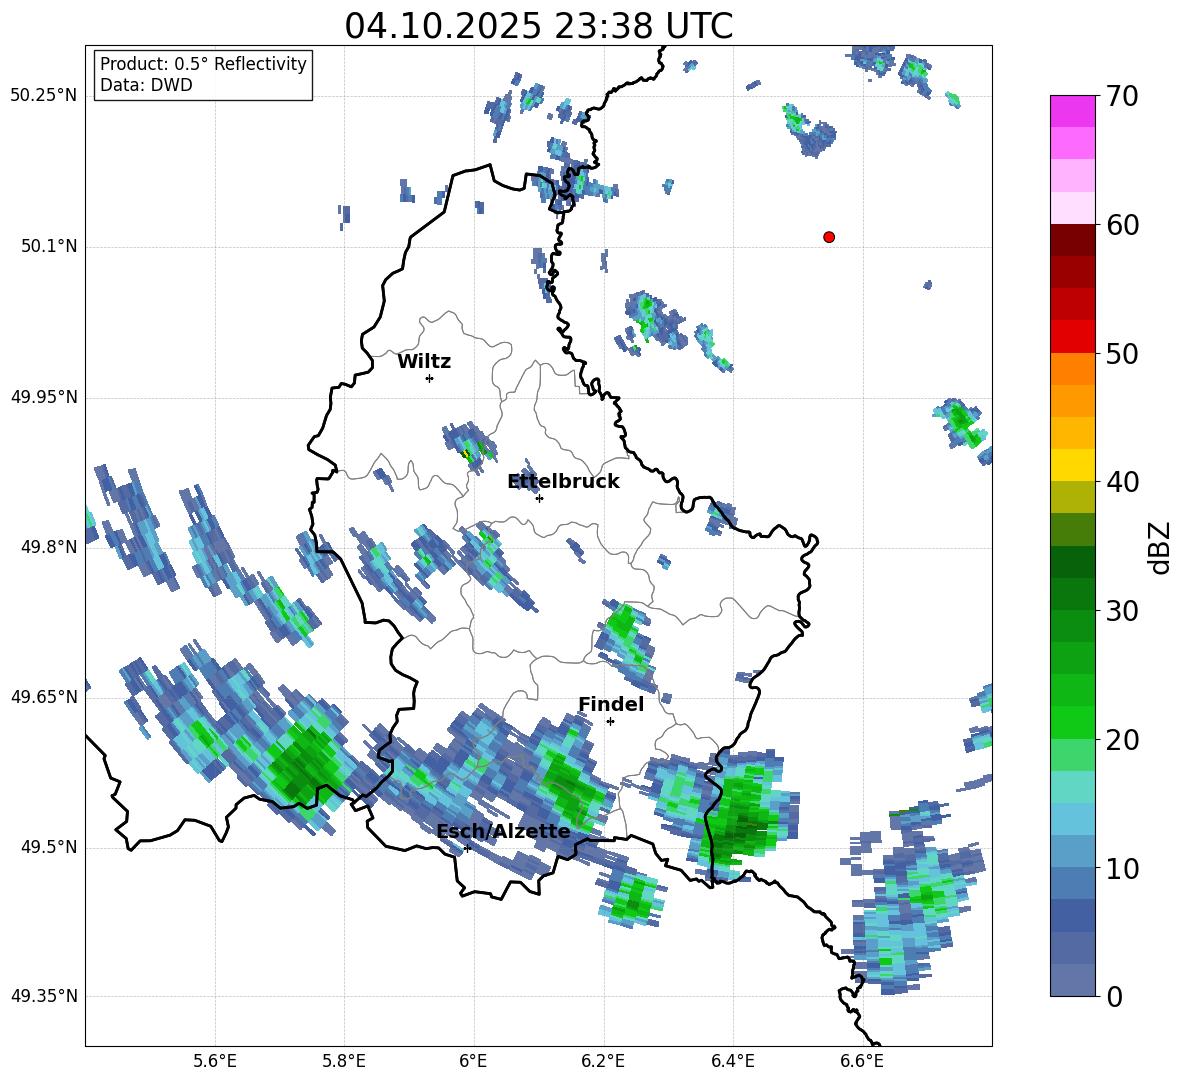
Task: Click the title '04.10.2025 23:38 UTC'
Action: click(x=538, y=26)
